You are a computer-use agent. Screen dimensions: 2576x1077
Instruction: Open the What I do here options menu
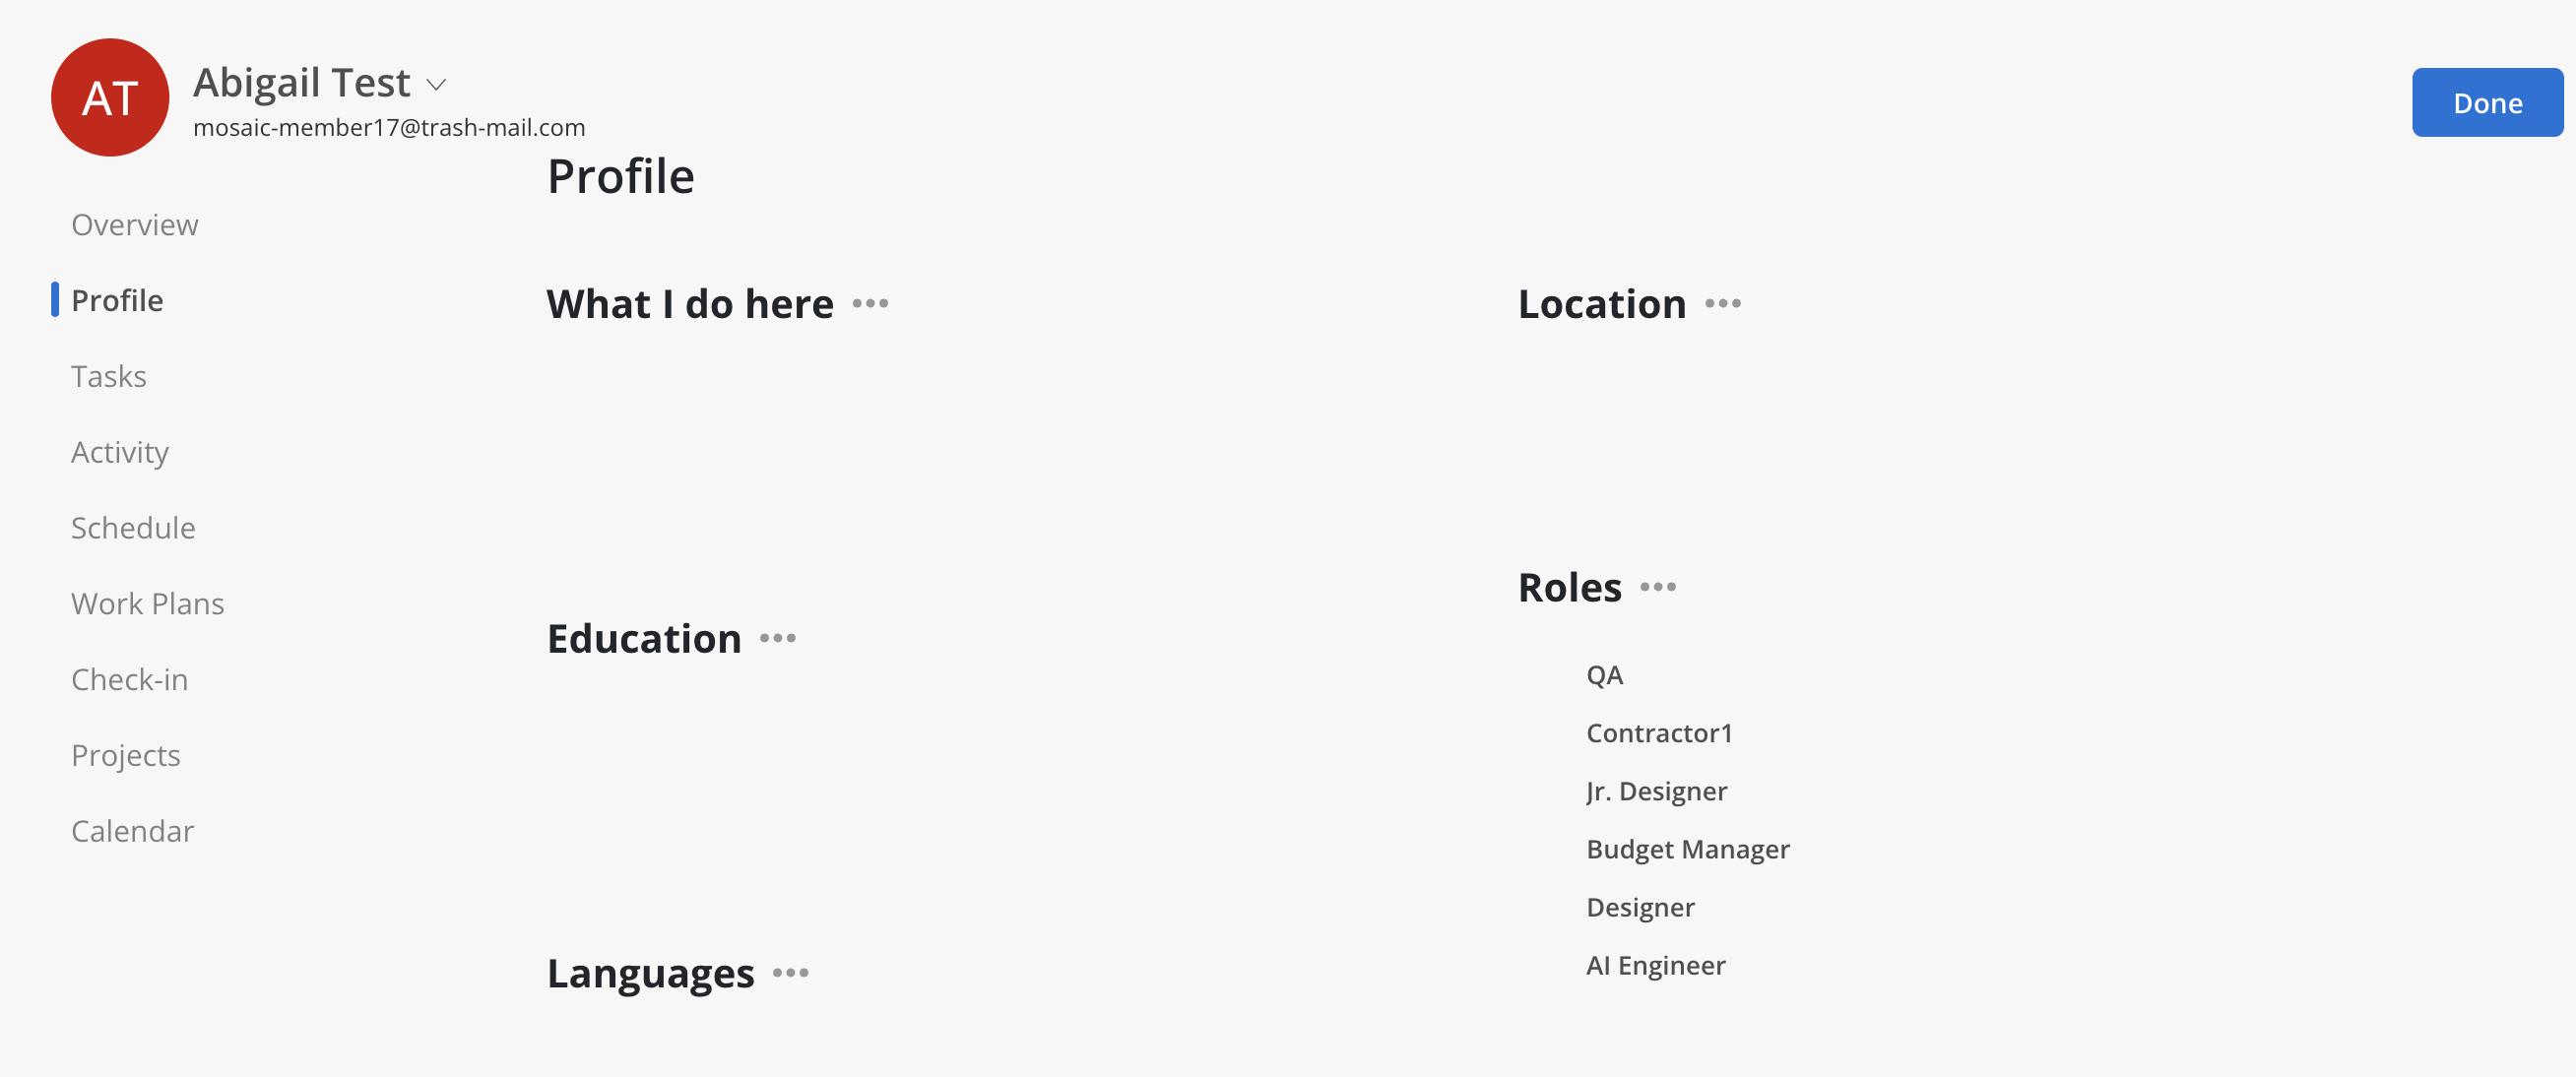(870, 304)
